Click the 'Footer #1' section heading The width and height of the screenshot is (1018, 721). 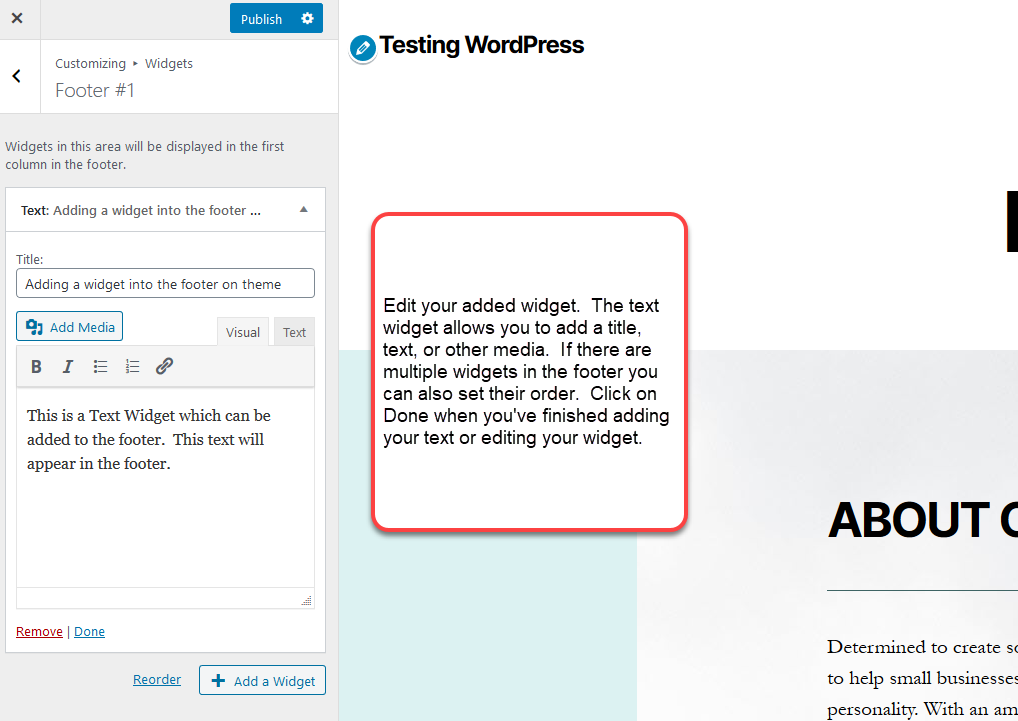(x=95, y=90)
